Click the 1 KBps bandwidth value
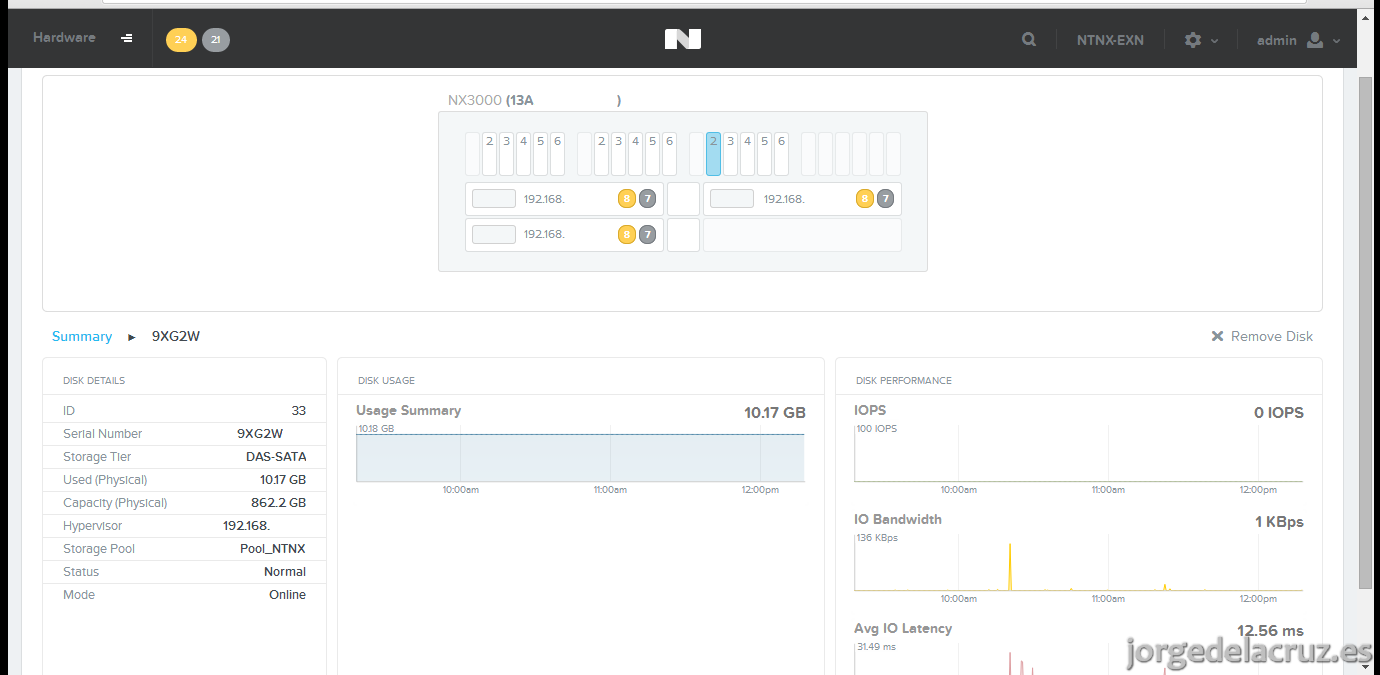Image resolution: width=1380 pixels, height=675 pixels. coord(1279,522)
